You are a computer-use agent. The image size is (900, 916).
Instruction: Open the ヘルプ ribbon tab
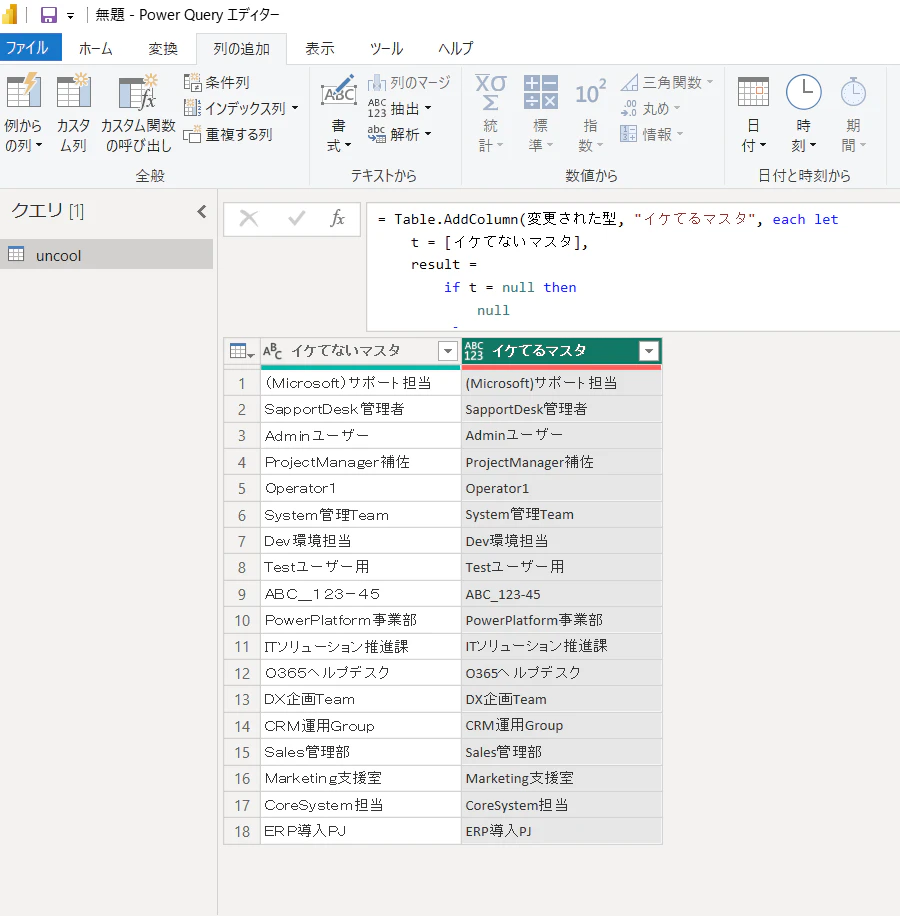[x=456, y=48]
